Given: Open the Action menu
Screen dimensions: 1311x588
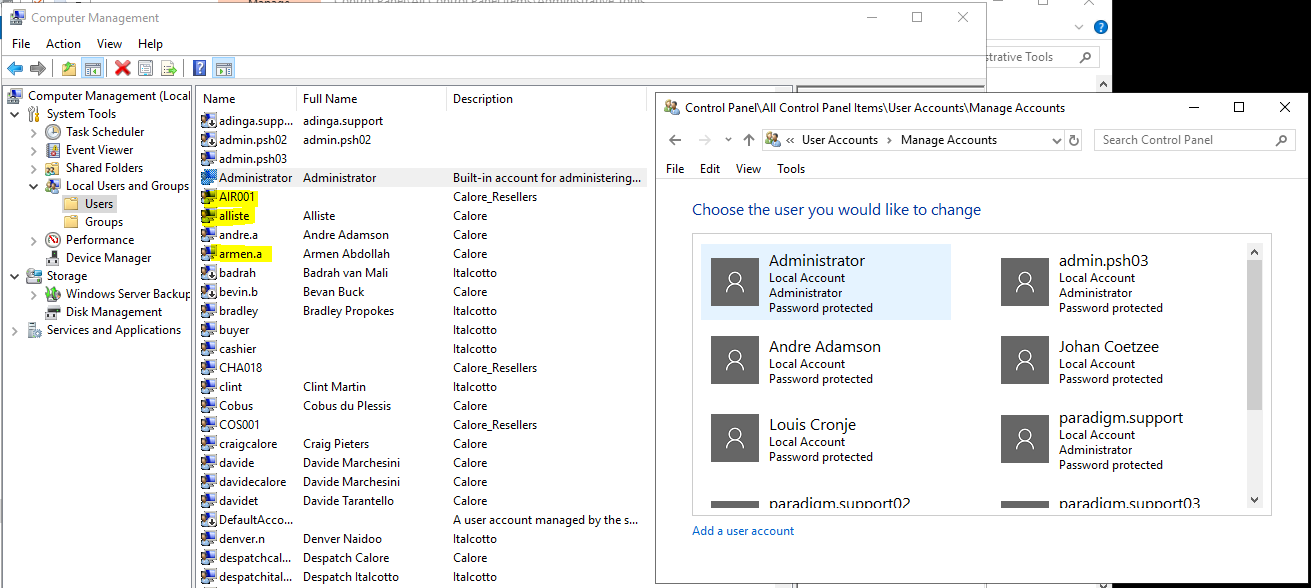Looking at the screenshot, I should click(x=63, y=44).
